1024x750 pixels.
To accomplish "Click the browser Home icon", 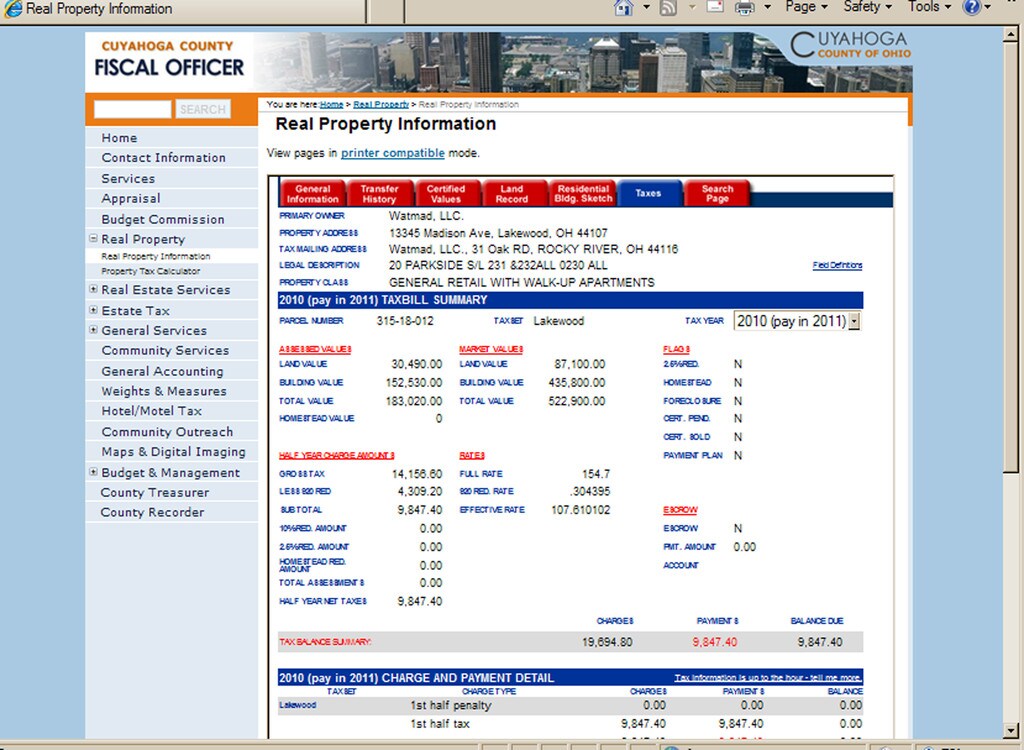I will click(624, 8).
